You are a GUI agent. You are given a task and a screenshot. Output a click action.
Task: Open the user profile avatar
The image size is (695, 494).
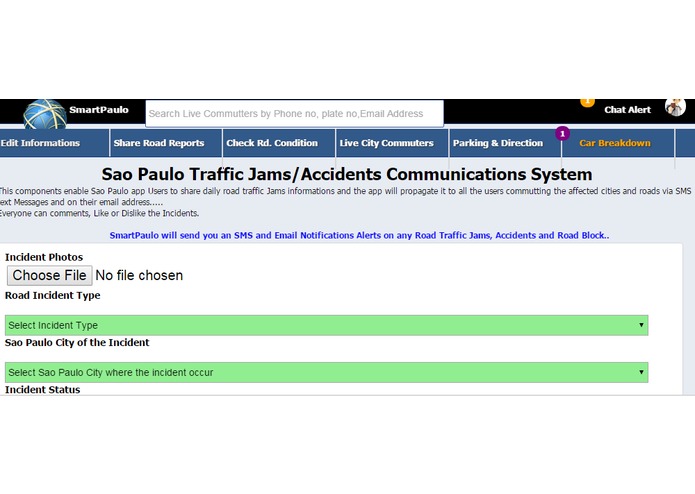point(675,107)
